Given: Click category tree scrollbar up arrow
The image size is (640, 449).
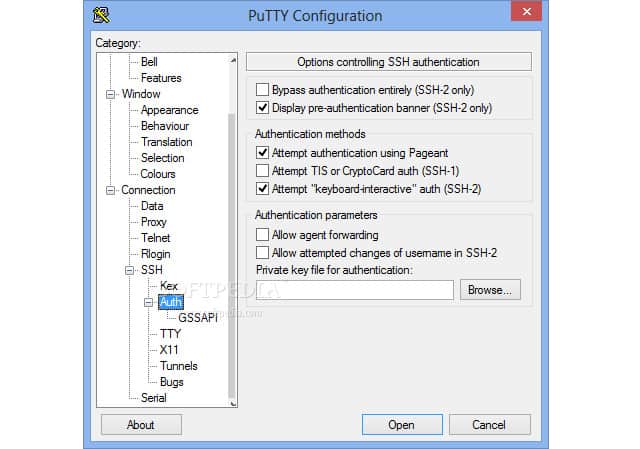Looking at the screenshot, I should [233, 60].
